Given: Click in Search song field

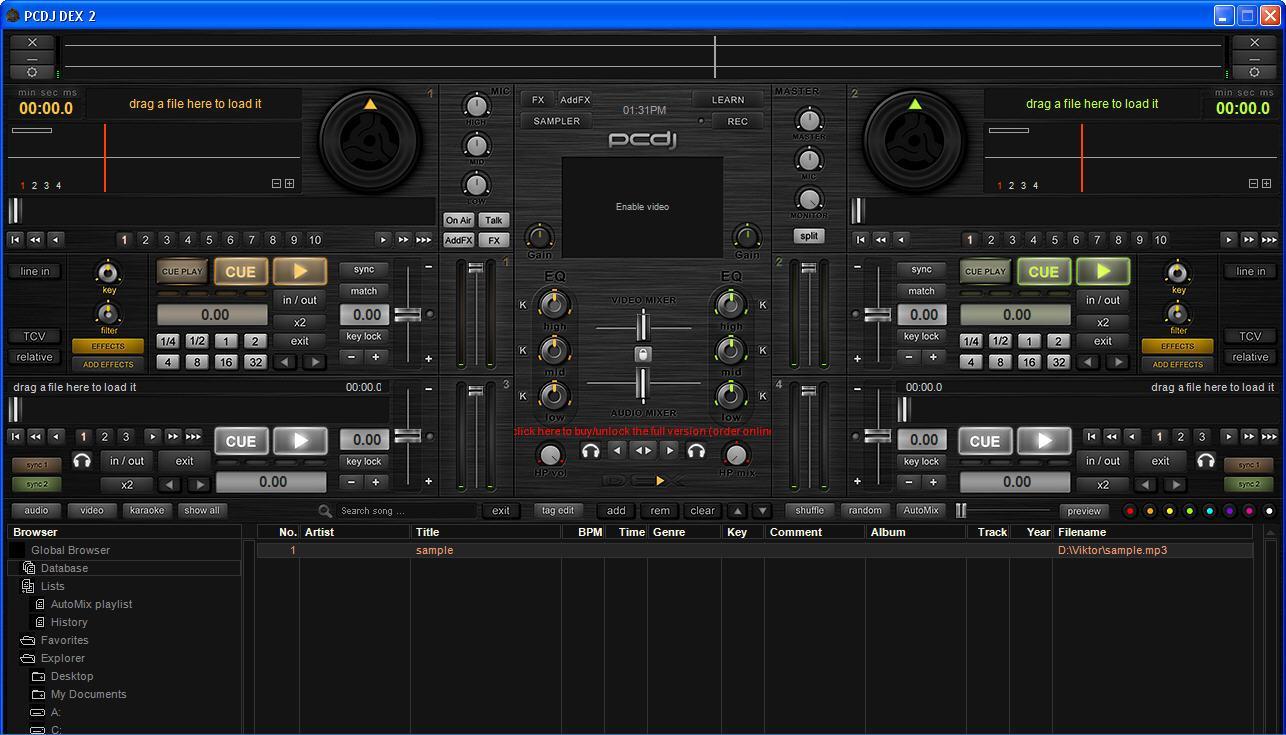Looking at the screenshot, I should [x=405, y=511].
